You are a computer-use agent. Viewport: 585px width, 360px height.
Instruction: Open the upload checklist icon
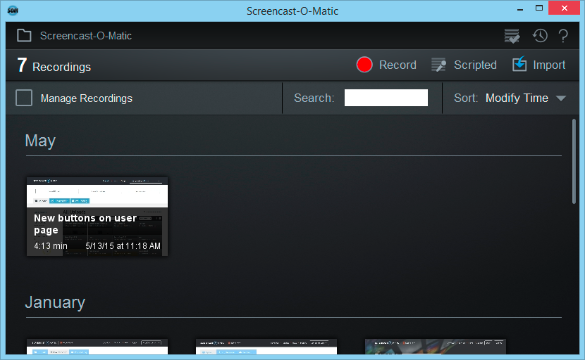coord(512,36)
